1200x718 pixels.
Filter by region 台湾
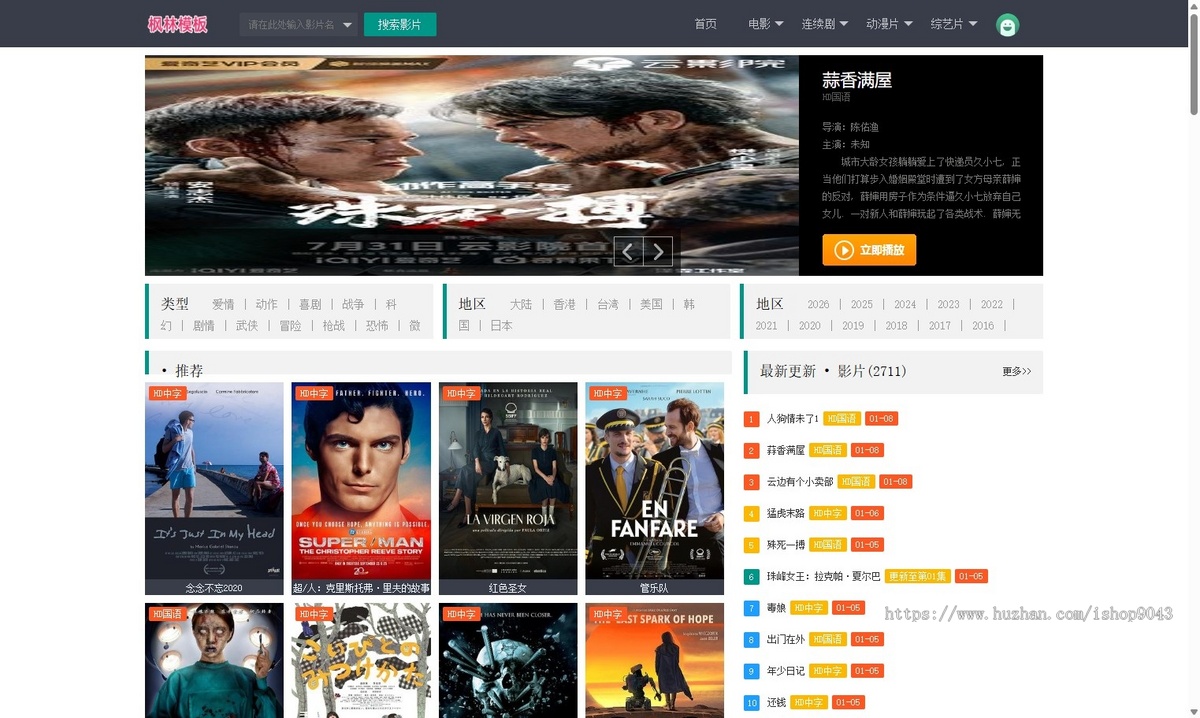[x=608, y=304]
